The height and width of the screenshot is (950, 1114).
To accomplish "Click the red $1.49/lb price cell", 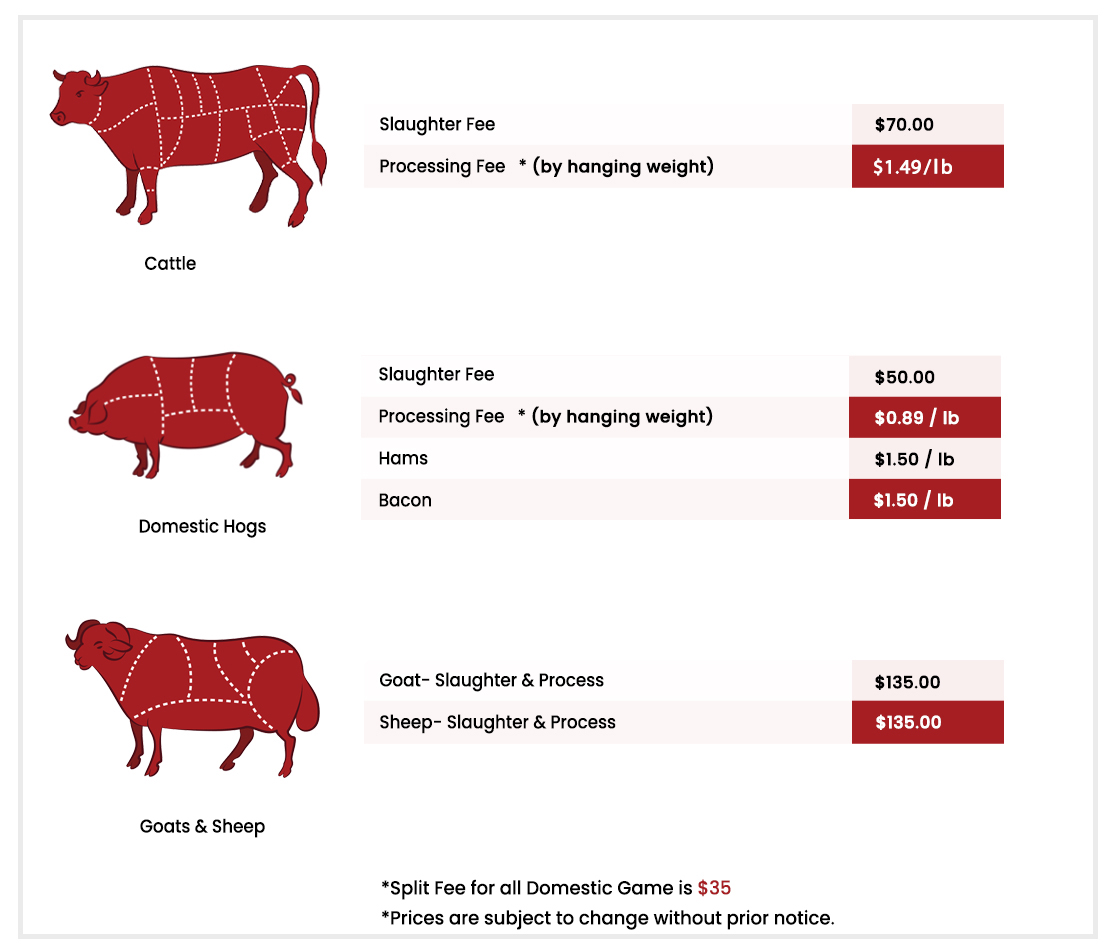I will 927,166.
